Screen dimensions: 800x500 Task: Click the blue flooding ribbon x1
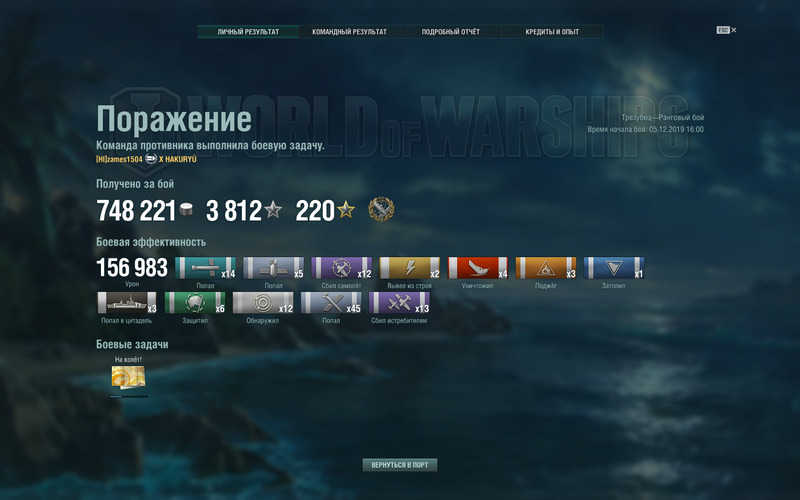(614, 268)
